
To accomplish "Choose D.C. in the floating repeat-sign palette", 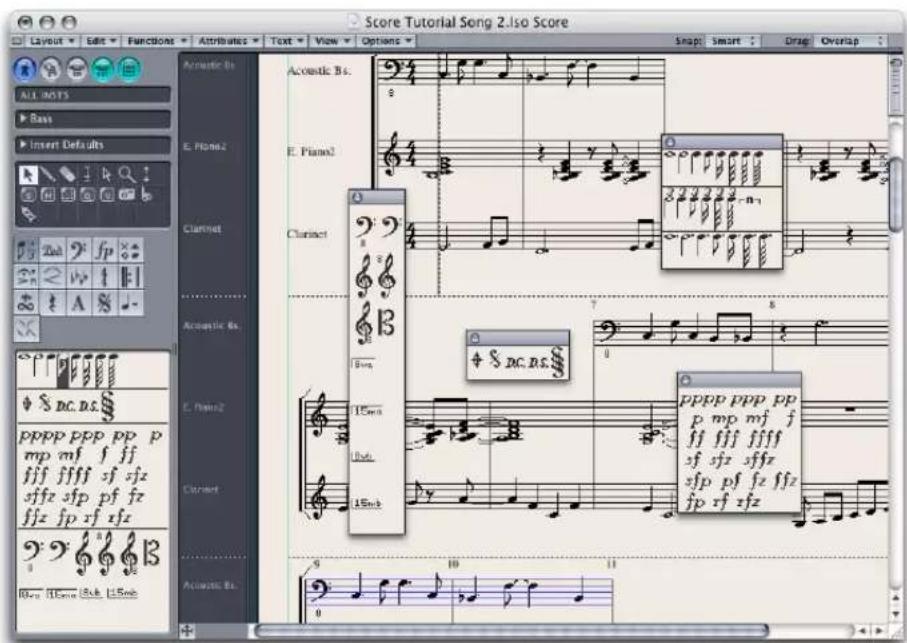I will click(517, 363).
